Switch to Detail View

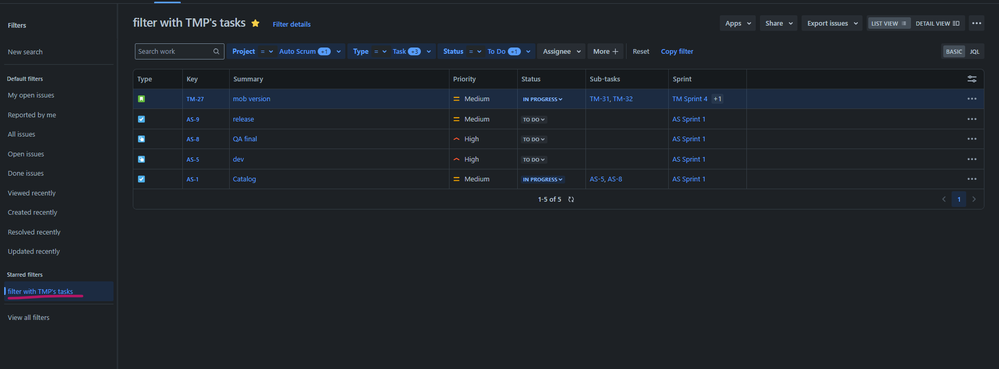[x=938, y=24]
